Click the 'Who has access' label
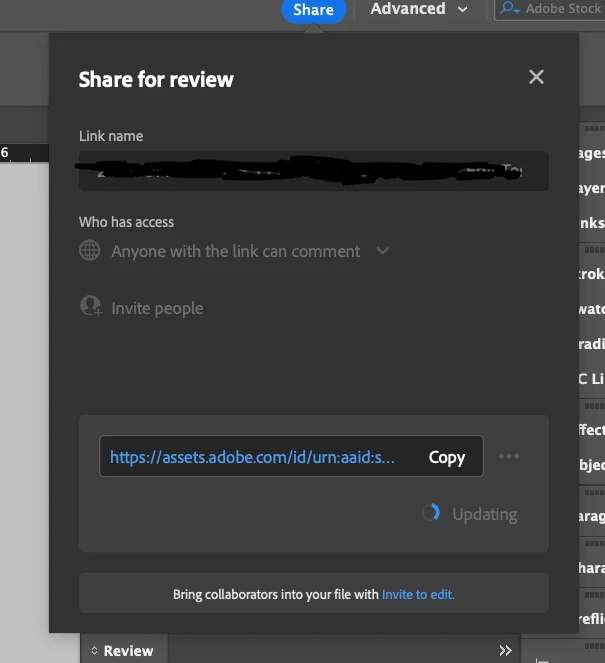The image size is (605, 663). pos(126,222)
